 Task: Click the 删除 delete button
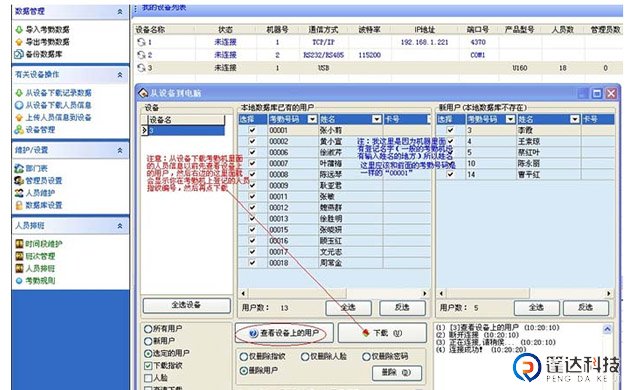click(x=396, y=373)
